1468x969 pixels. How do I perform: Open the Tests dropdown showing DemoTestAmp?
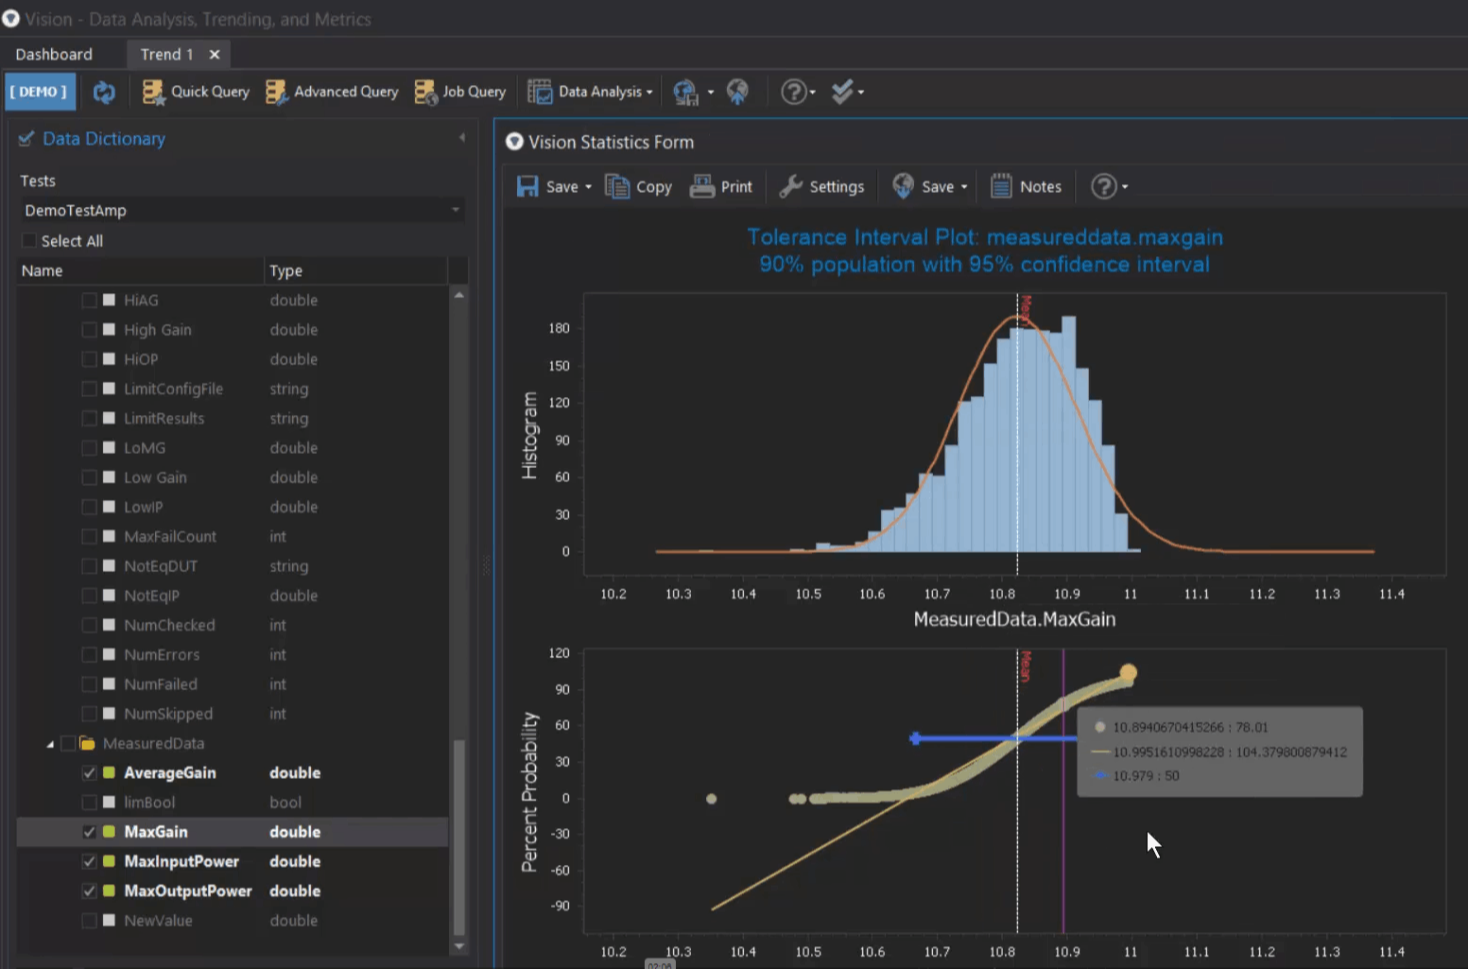(x=456, y=210)
